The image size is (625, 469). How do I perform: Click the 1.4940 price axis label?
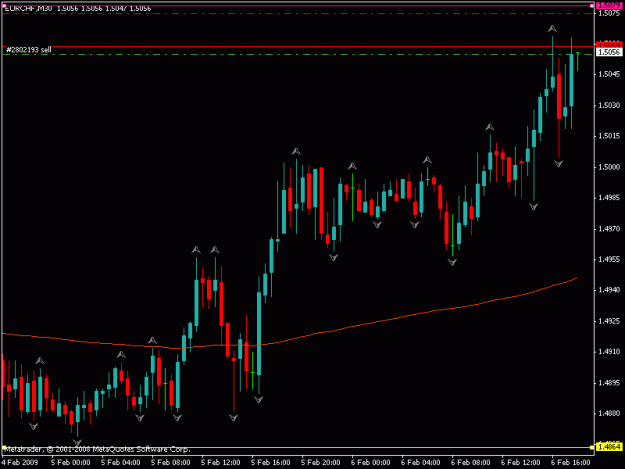[x=609, y=290]
